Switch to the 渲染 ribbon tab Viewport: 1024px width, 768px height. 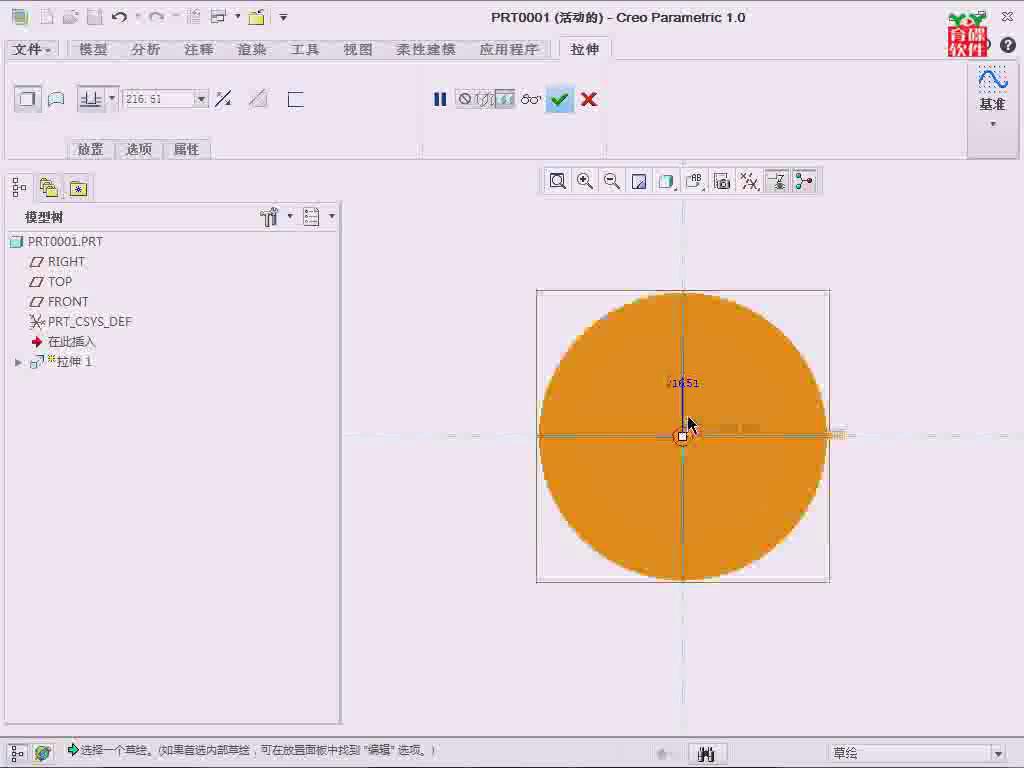pyautogui.click(x=251, y=49)
